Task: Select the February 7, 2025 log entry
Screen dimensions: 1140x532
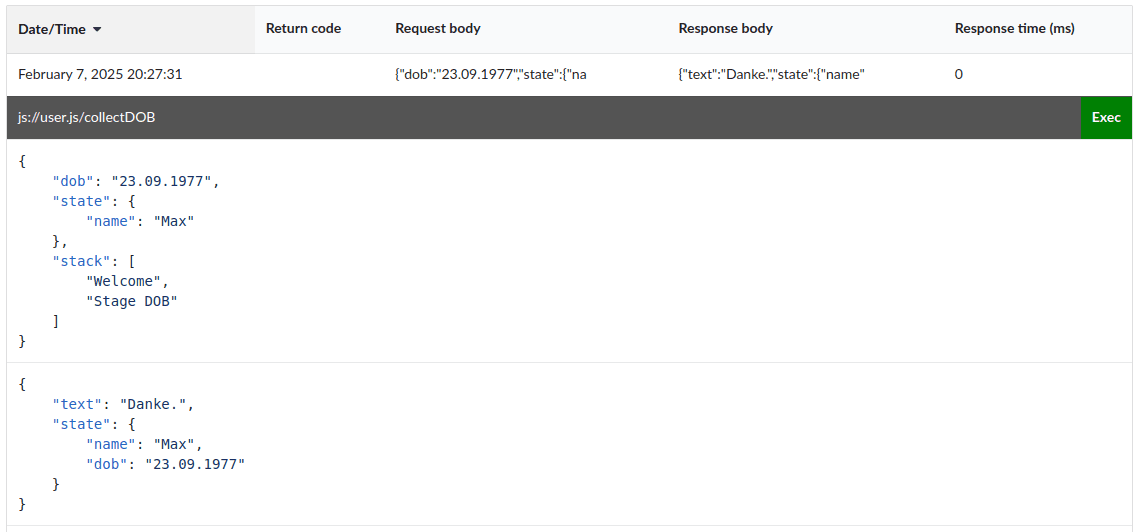Action: [100, 74]
